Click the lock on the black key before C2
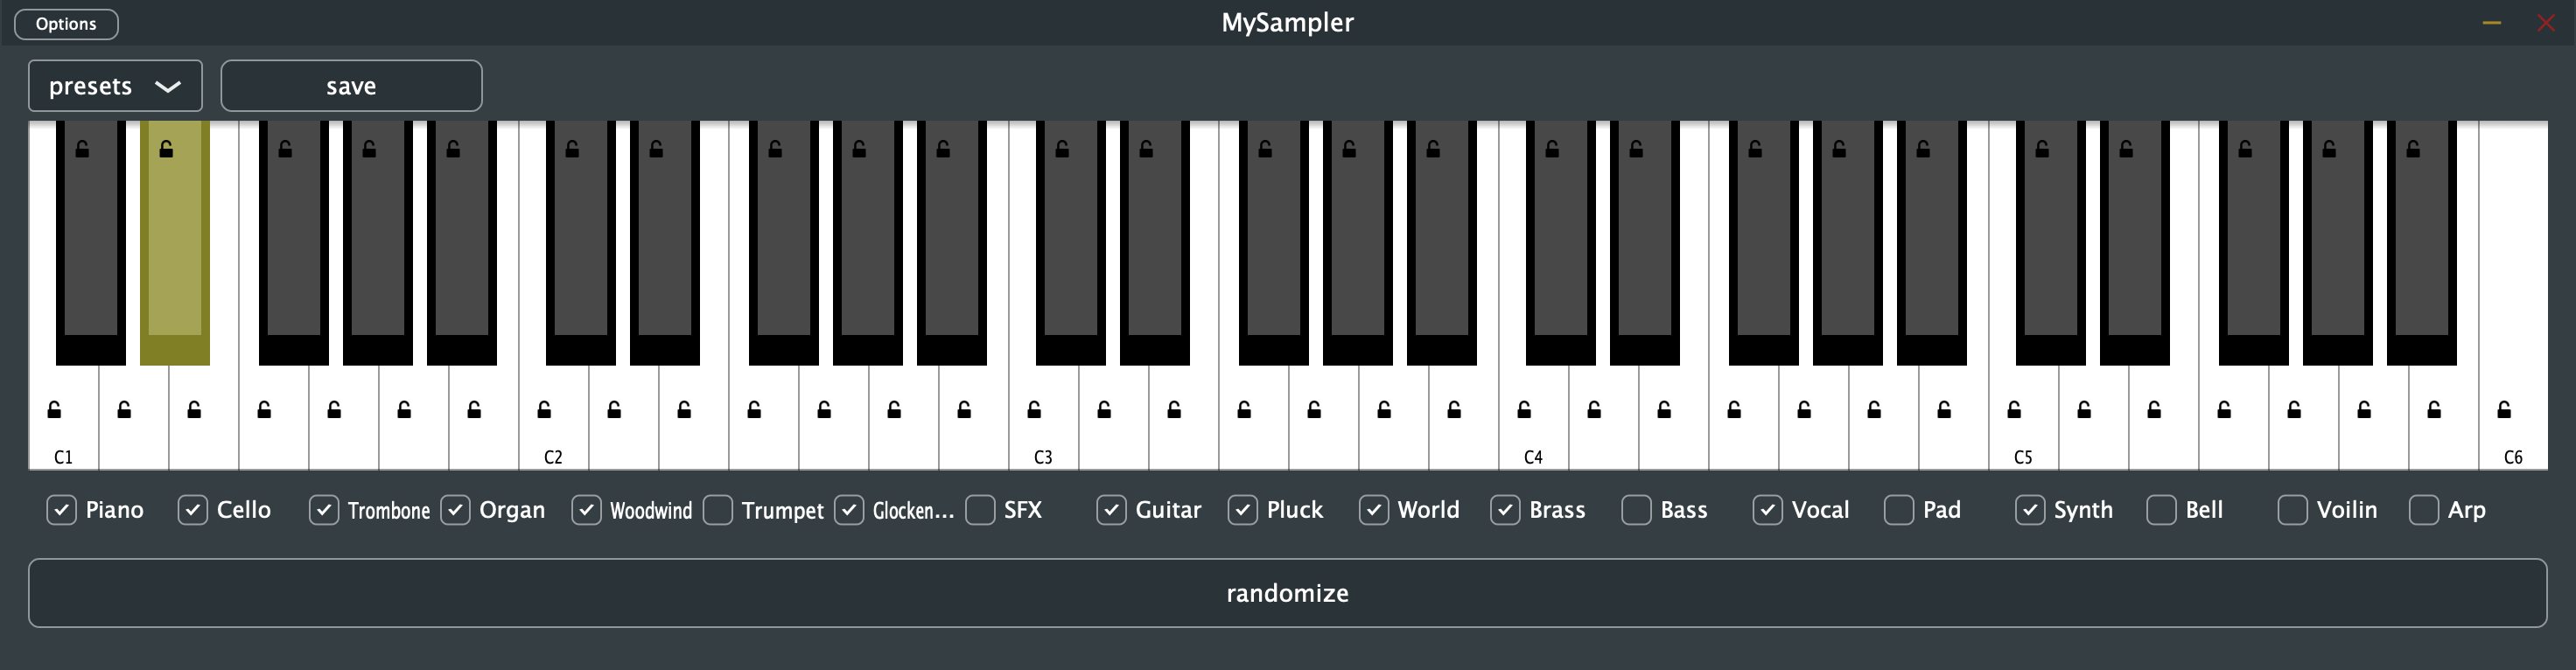 tap(453, 150)
